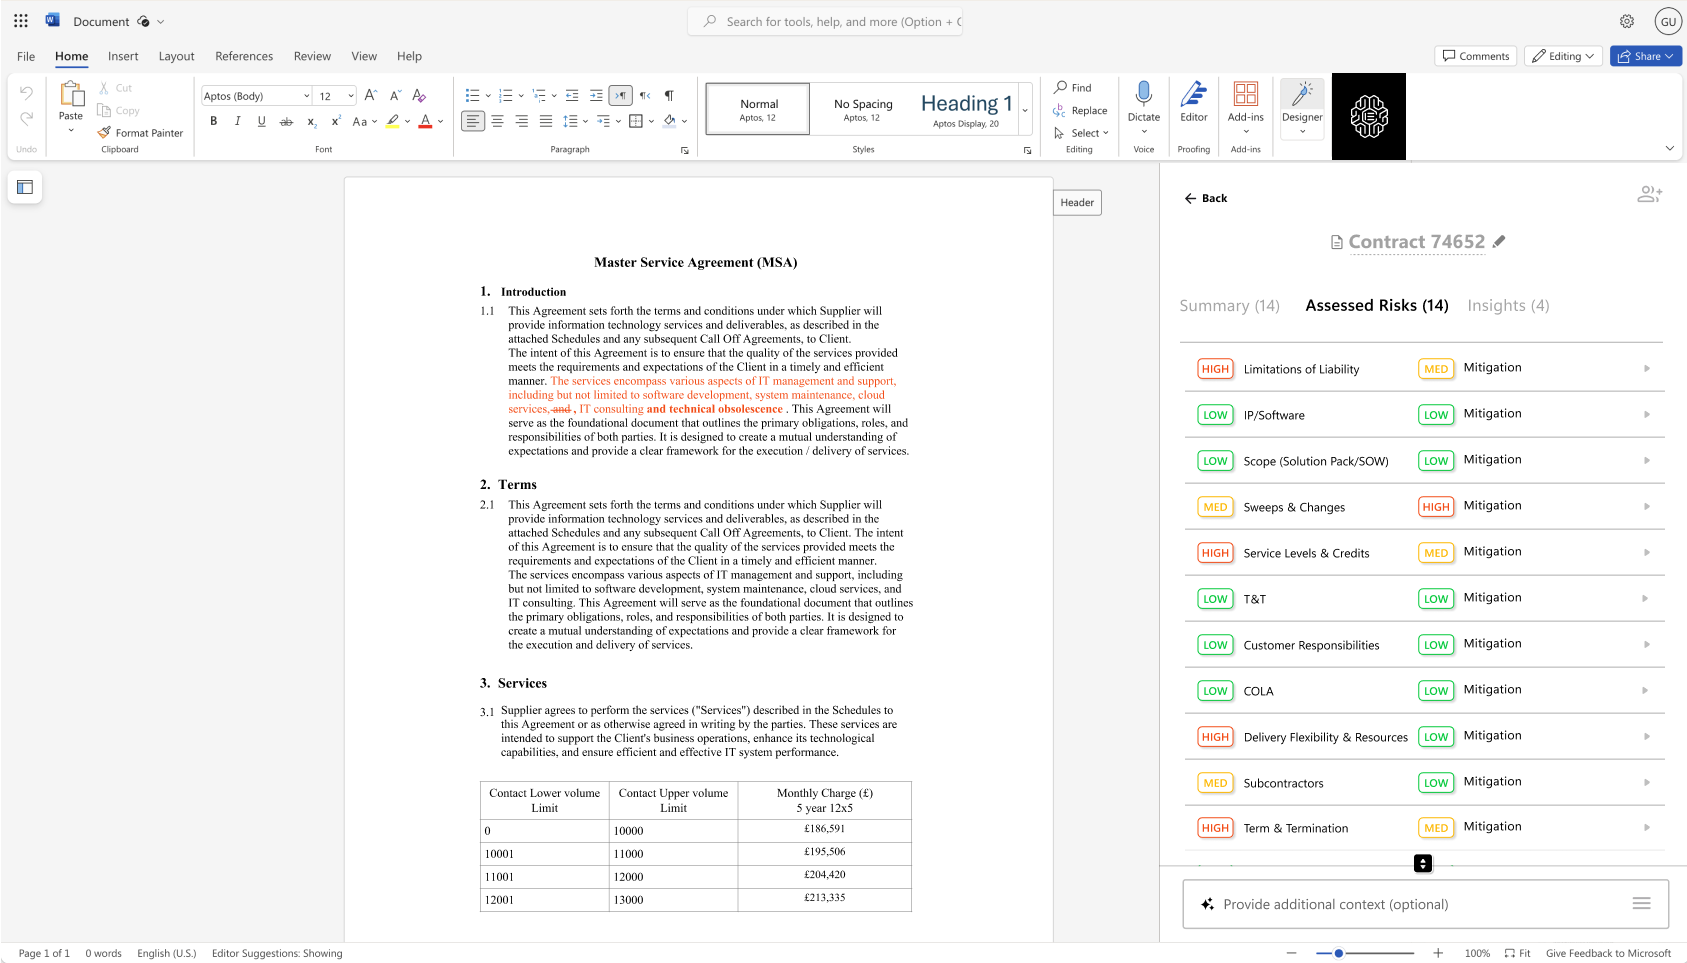Image resolution: width=1687 pixels, height=963 pixels.
Task: Collapse the ribbon with the chevron
Action: click(1669, 148)
